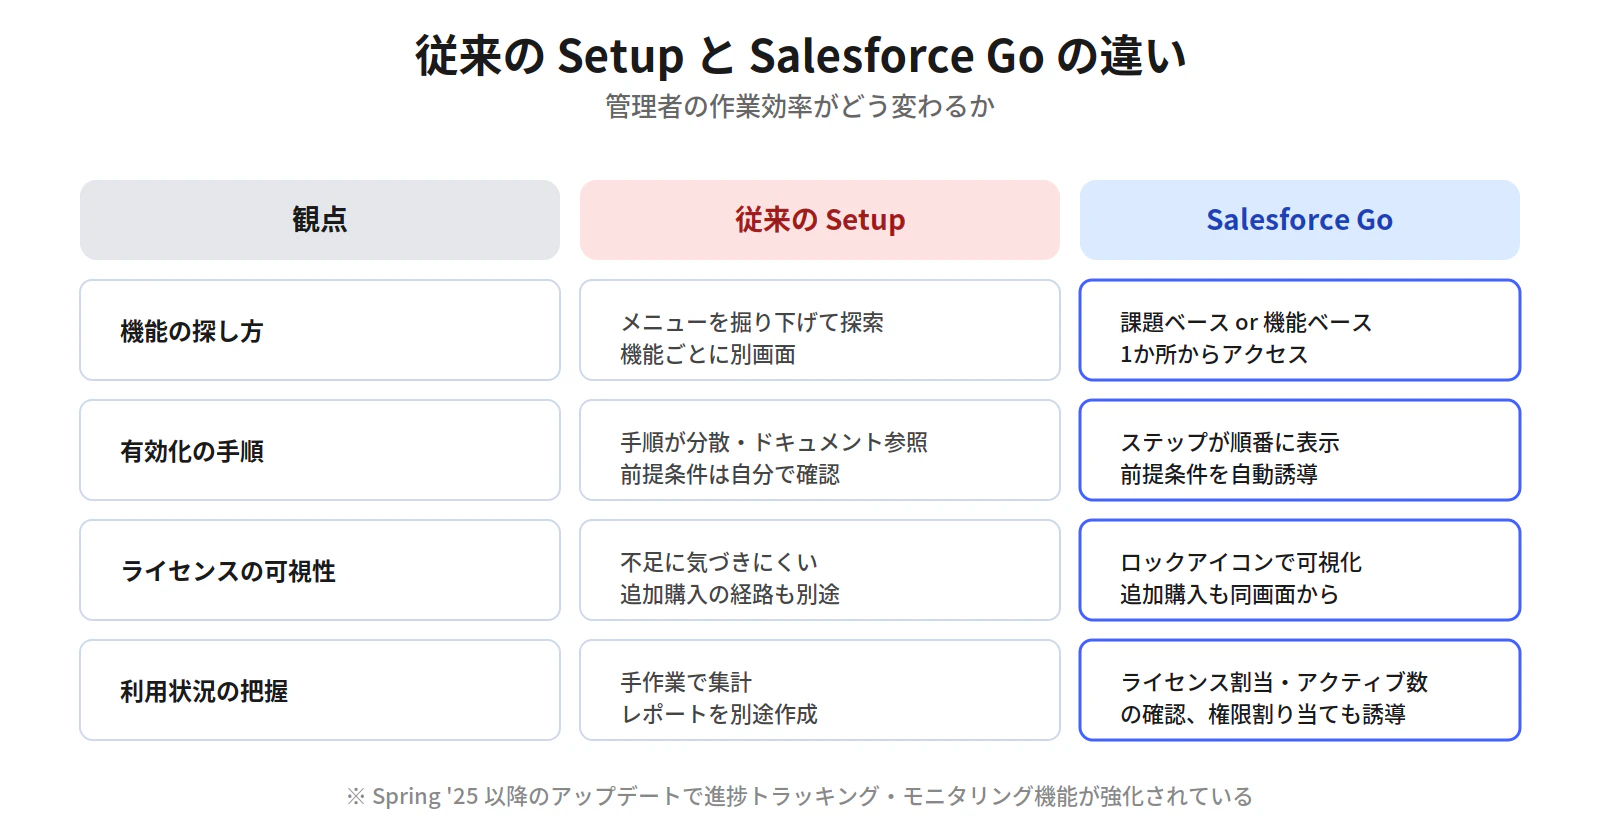This screenshot has height=840, width=1600.
Task: Click the Spring '25 footnote text
Action: (x=800, y=796)
